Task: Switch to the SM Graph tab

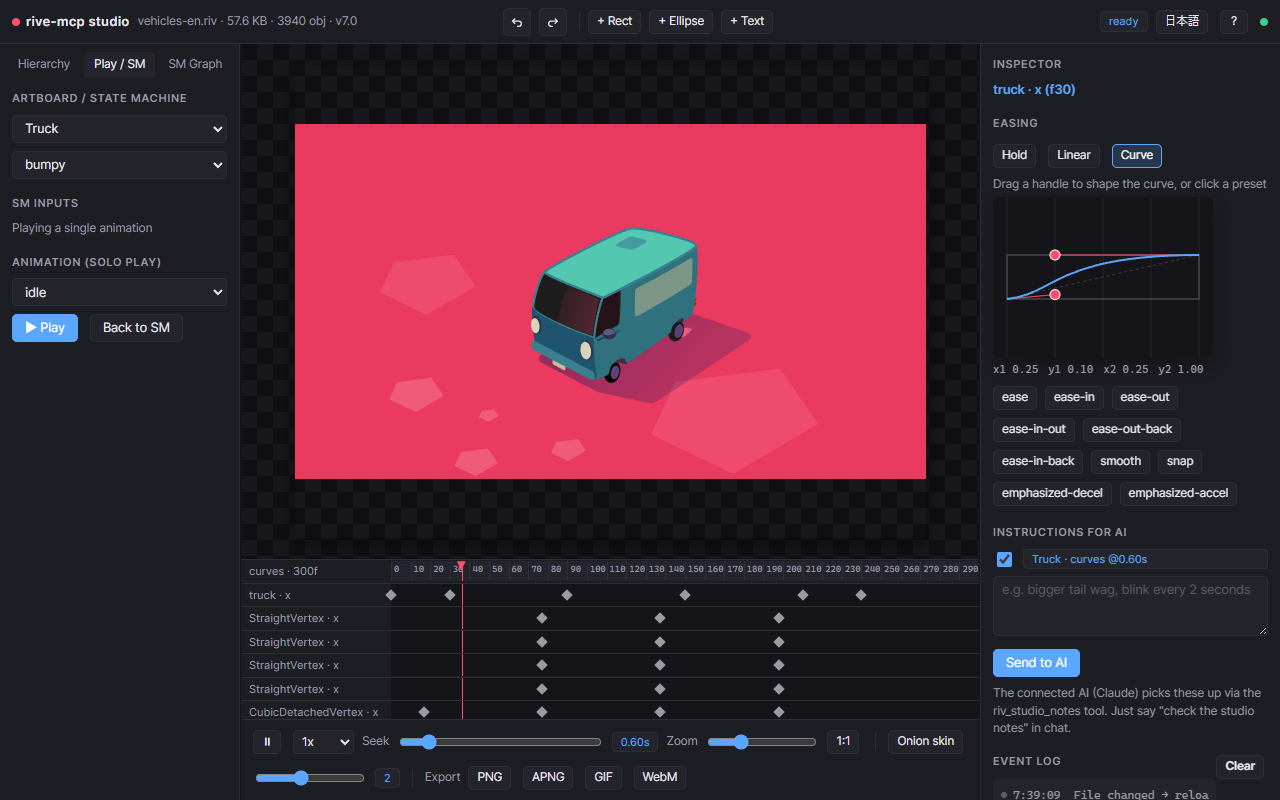Action: [195, 64]
